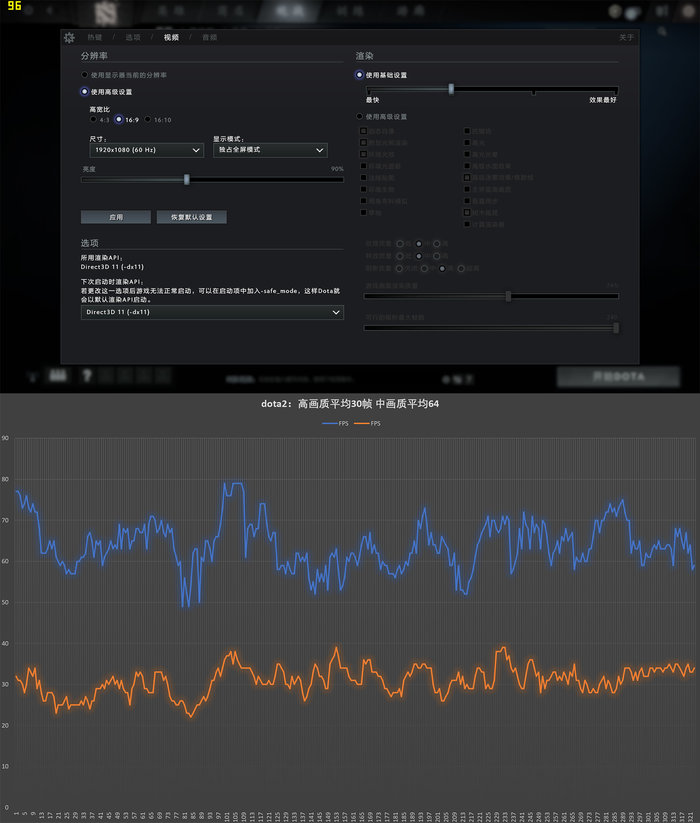Choose the 16:10 aspect ratio option
This screenshot has width=700, height=823.
pos(148,119)
